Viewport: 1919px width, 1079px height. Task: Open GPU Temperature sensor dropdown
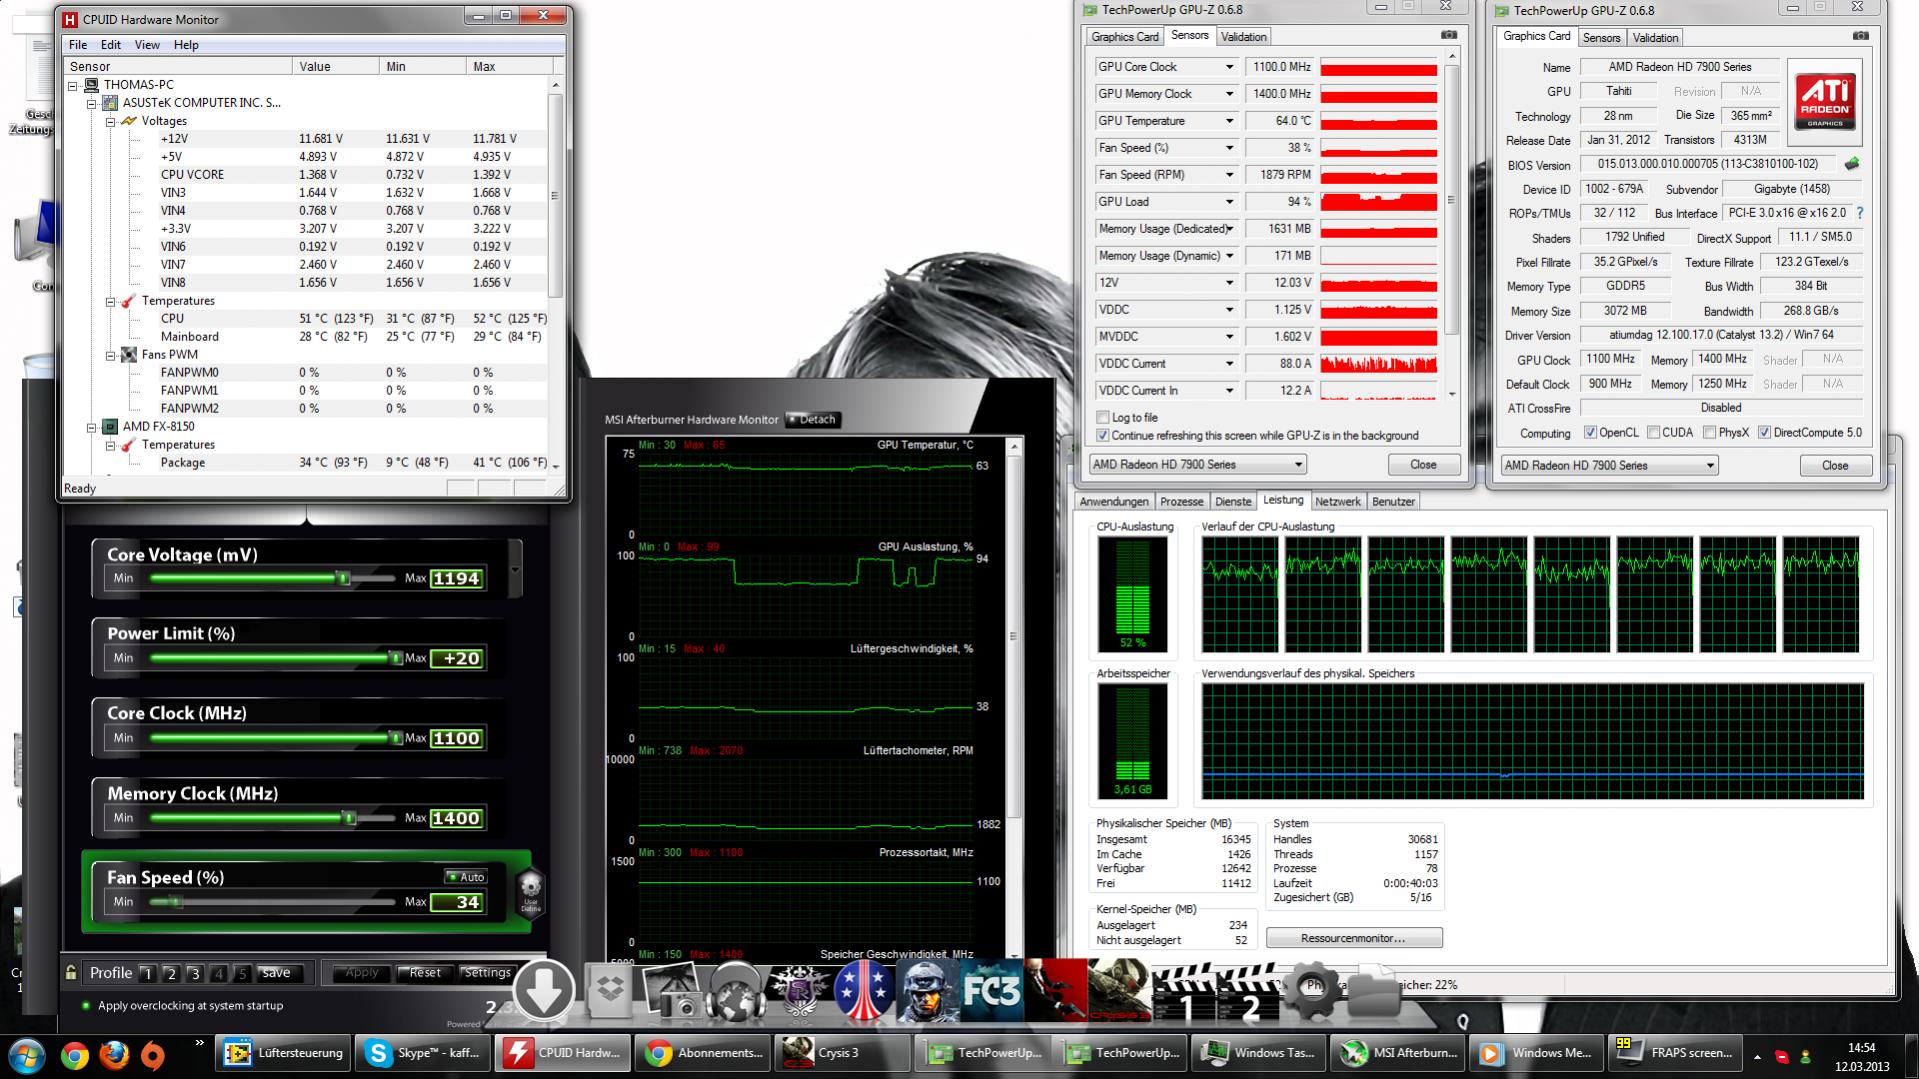[x=1229, y=121]
